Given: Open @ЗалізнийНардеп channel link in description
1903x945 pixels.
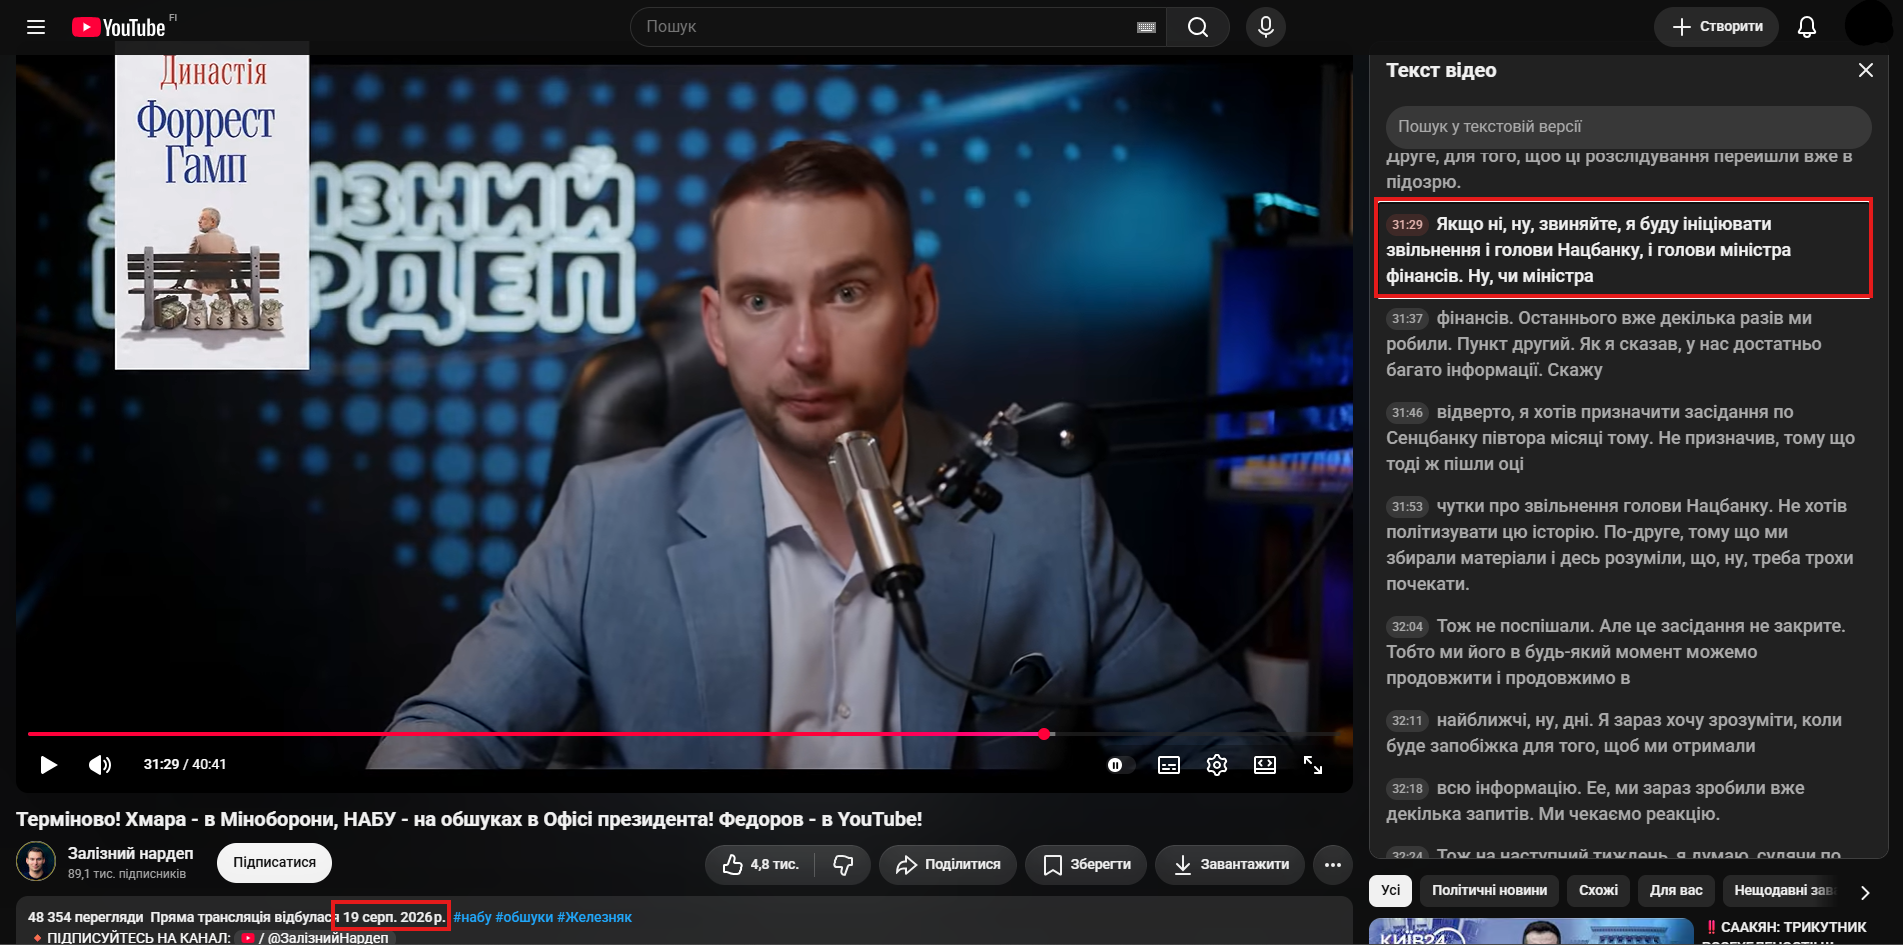Looking at the screenshot, I should 315,938.
